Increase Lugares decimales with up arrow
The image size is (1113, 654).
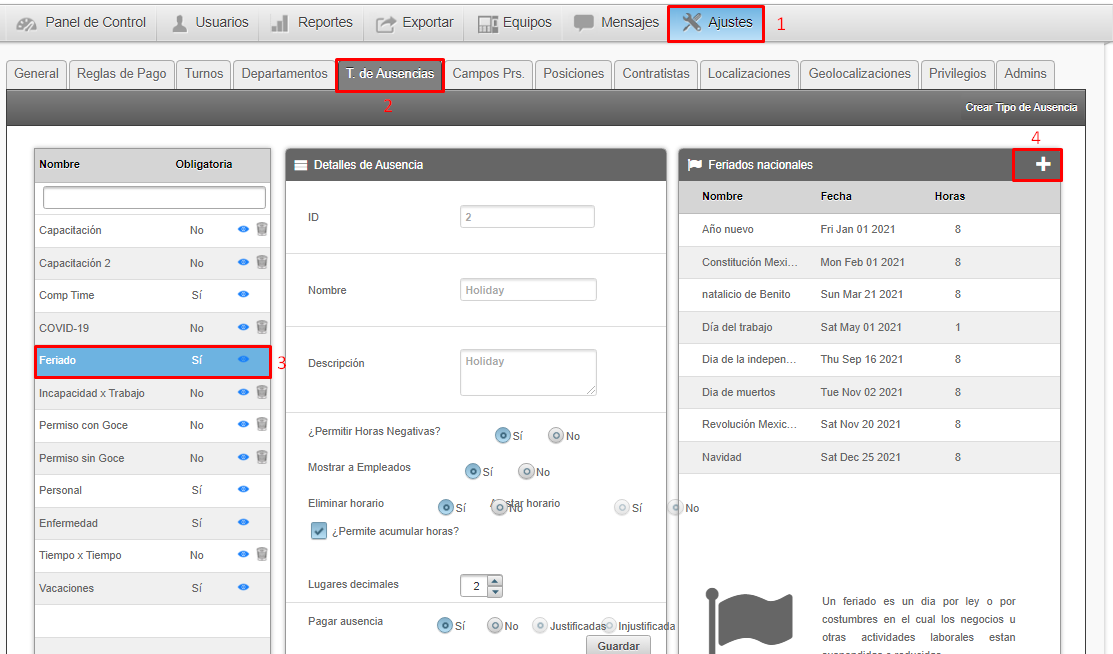click(x=494, y=580)
